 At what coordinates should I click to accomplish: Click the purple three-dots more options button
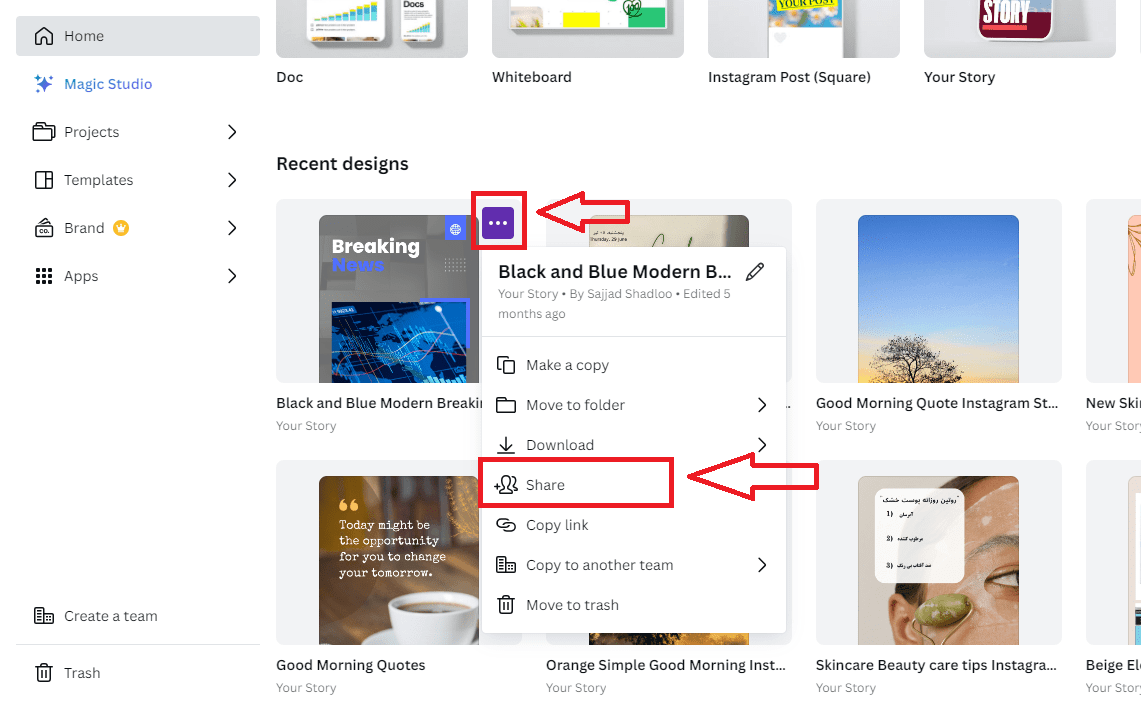pos(498,223)
